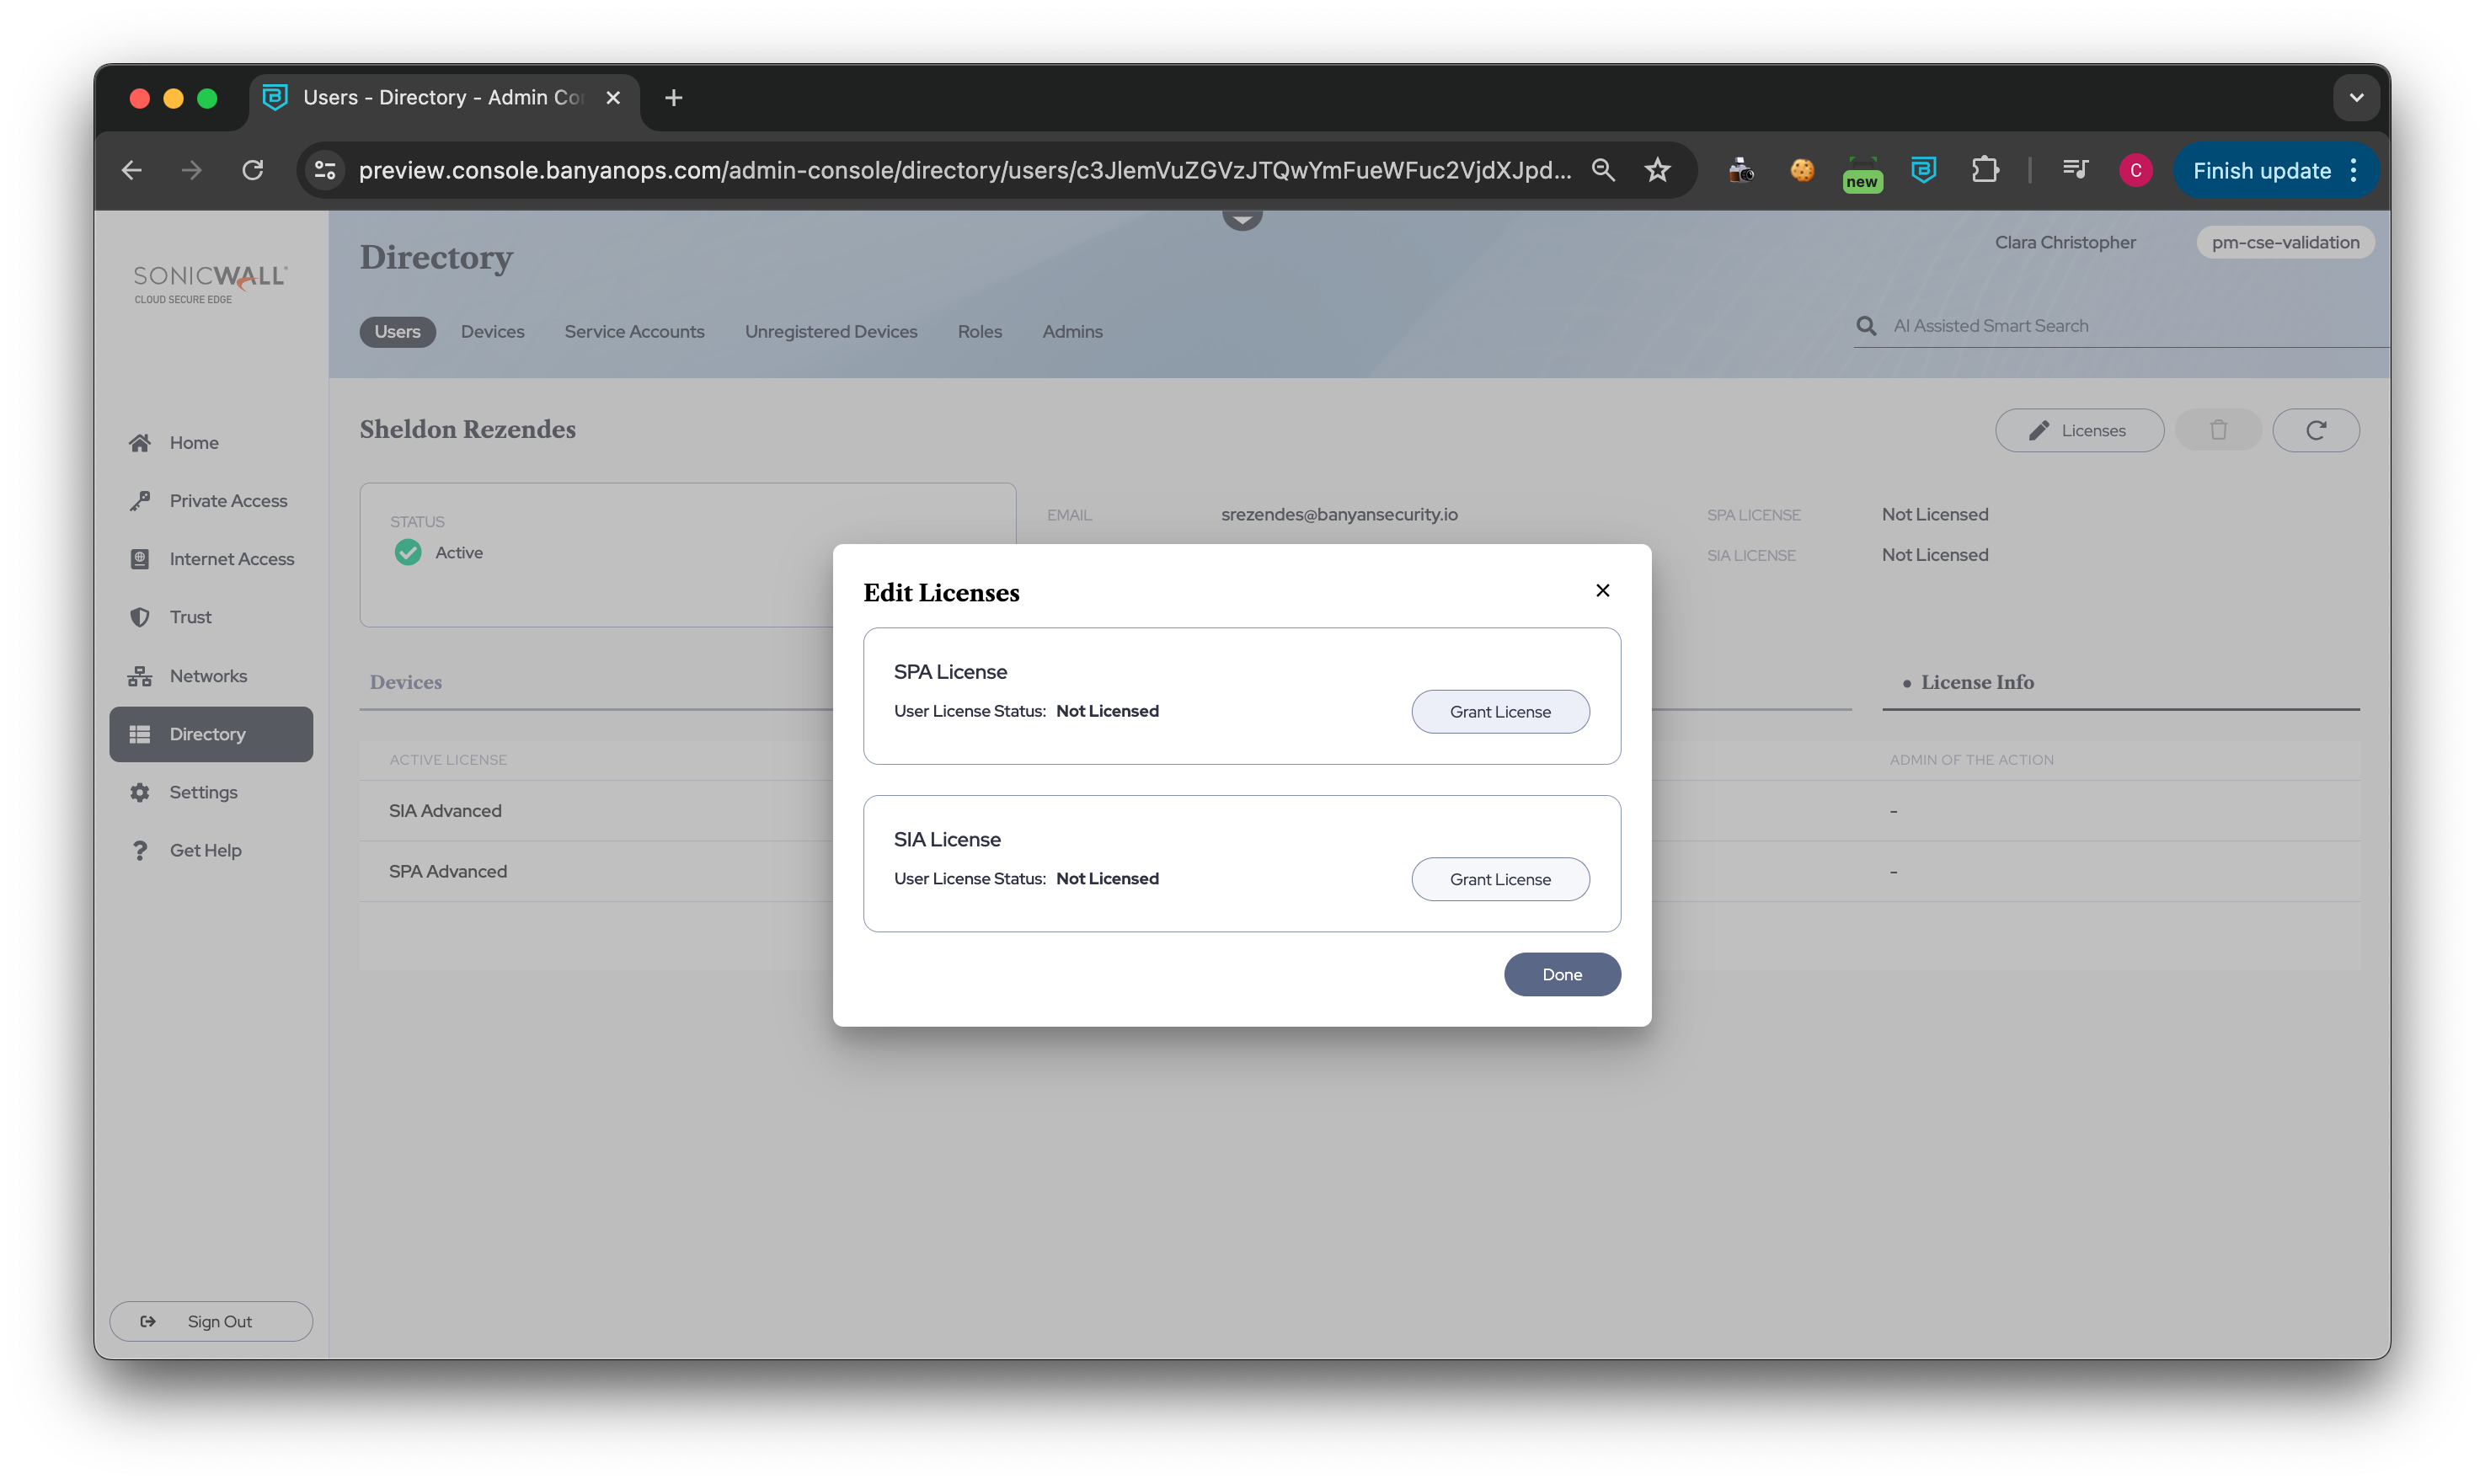Open the browser tab list dropdown
2485x1484 pixels.
2355,98
